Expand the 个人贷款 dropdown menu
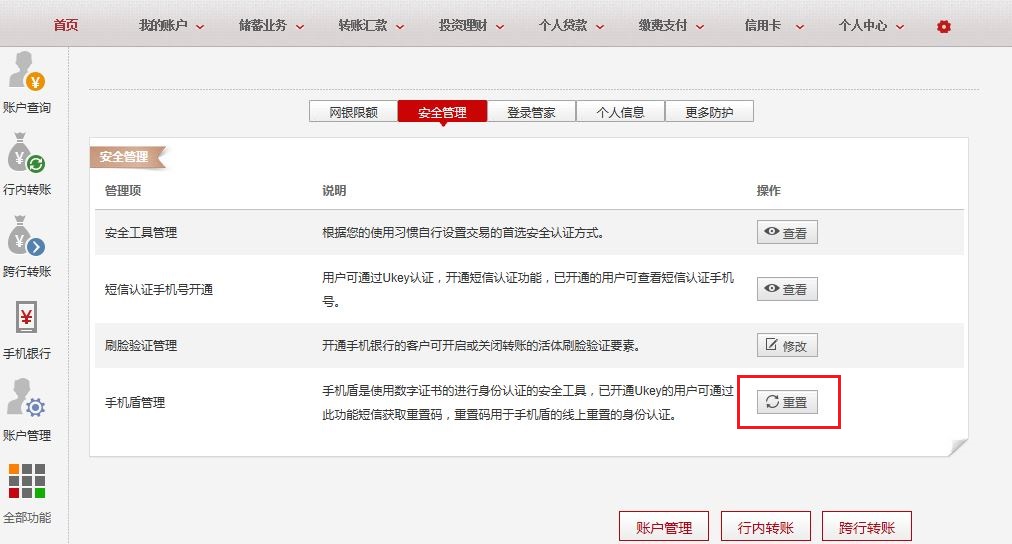Screen dimensions: 1012x544 [x=571, y=25]
